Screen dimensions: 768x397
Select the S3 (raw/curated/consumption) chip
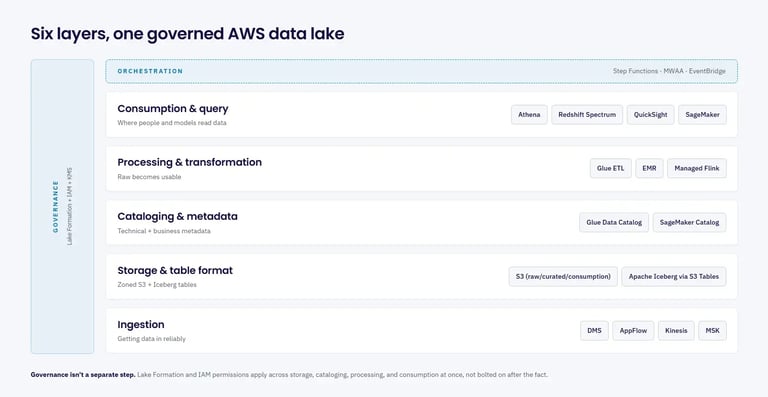[x=563, y=277]
